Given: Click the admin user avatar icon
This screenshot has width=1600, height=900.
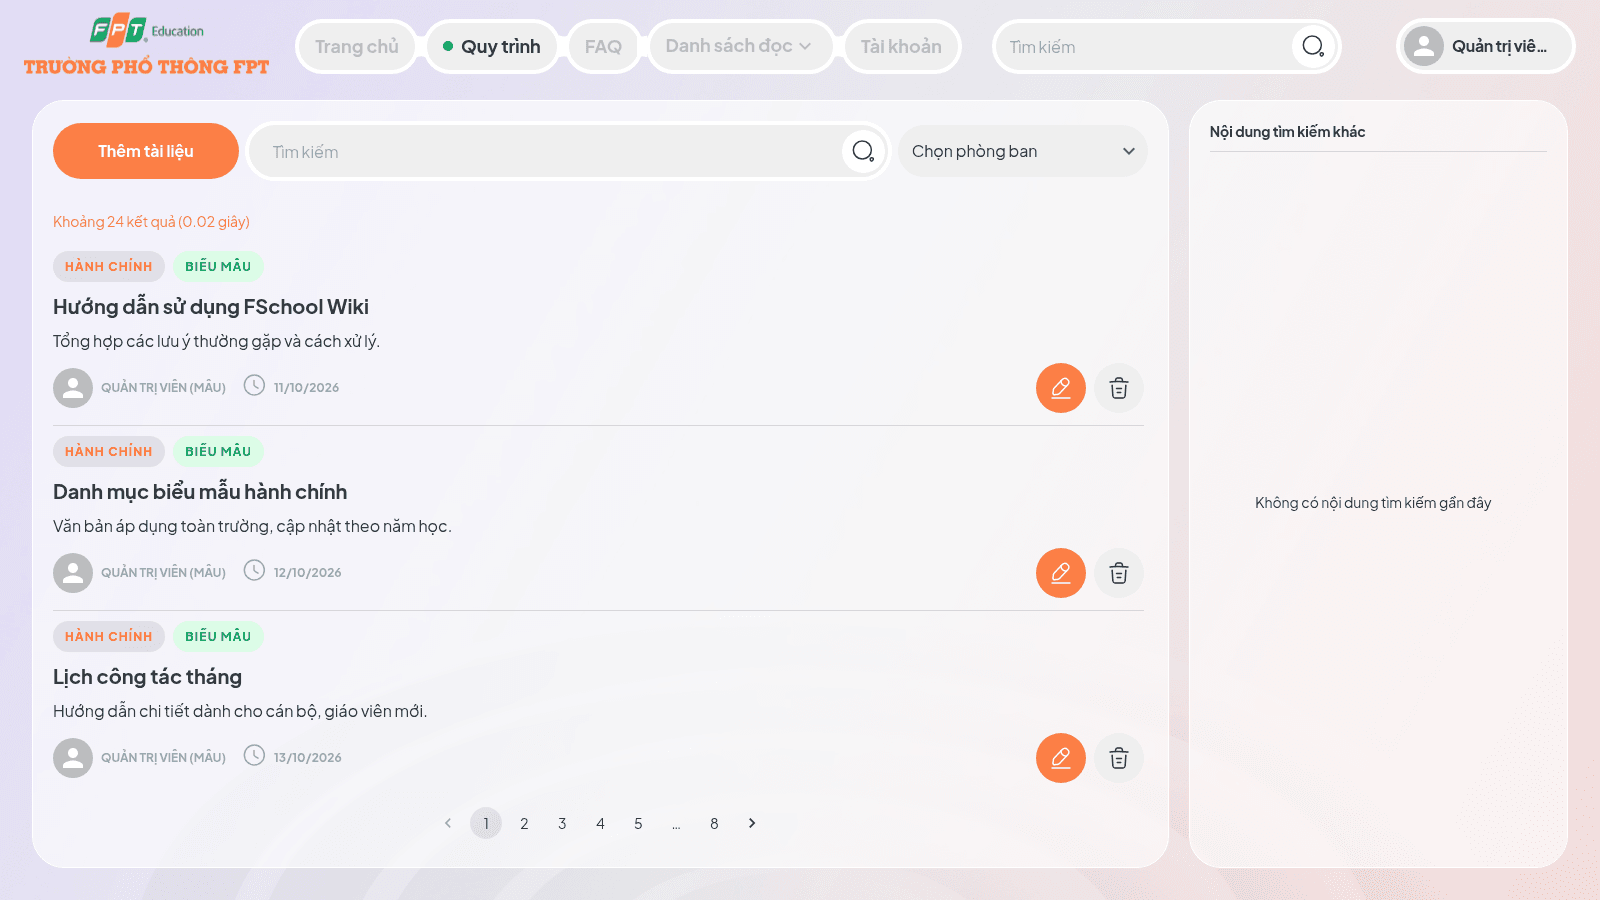Looking at the screenshot, I should [x=1423, y=46].
